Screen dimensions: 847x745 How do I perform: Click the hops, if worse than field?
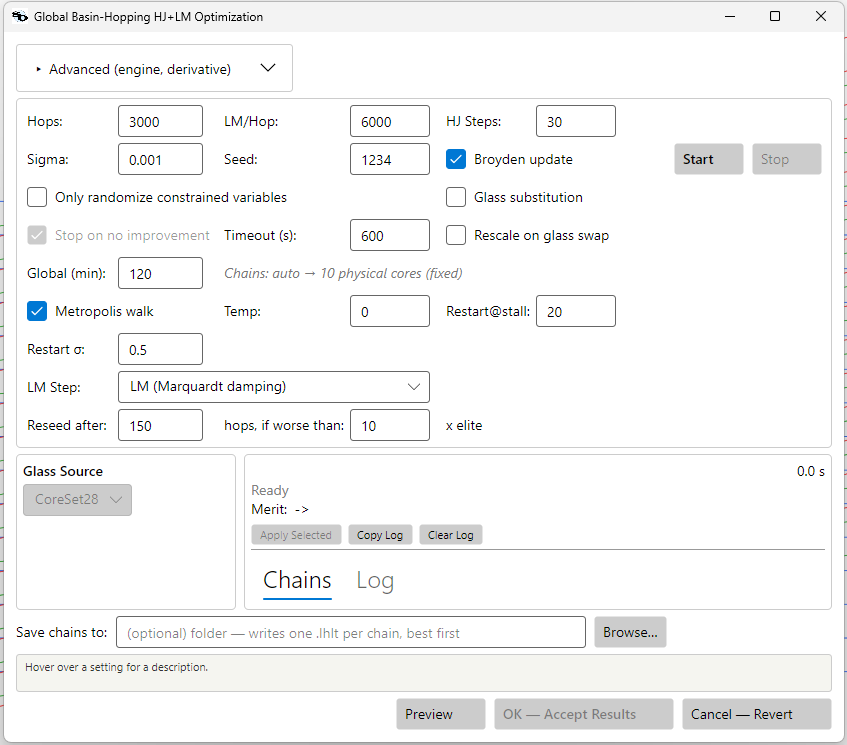[x=389, y=425]
